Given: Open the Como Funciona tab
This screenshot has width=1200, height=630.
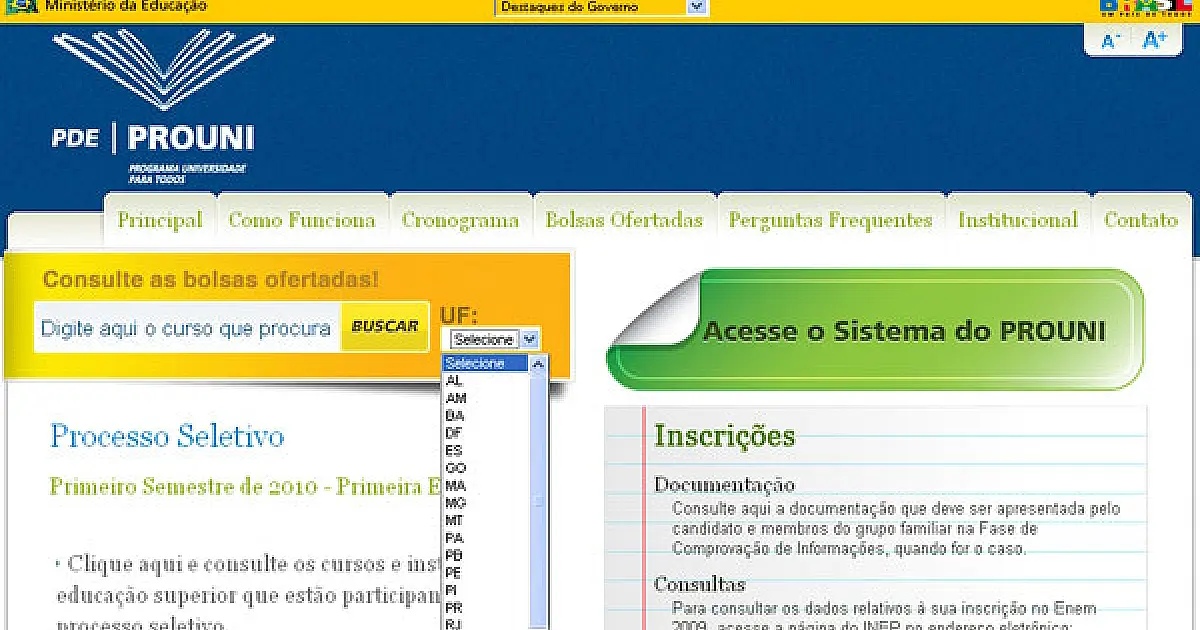Looking at the screenshot, I should (x=302, y=220).
